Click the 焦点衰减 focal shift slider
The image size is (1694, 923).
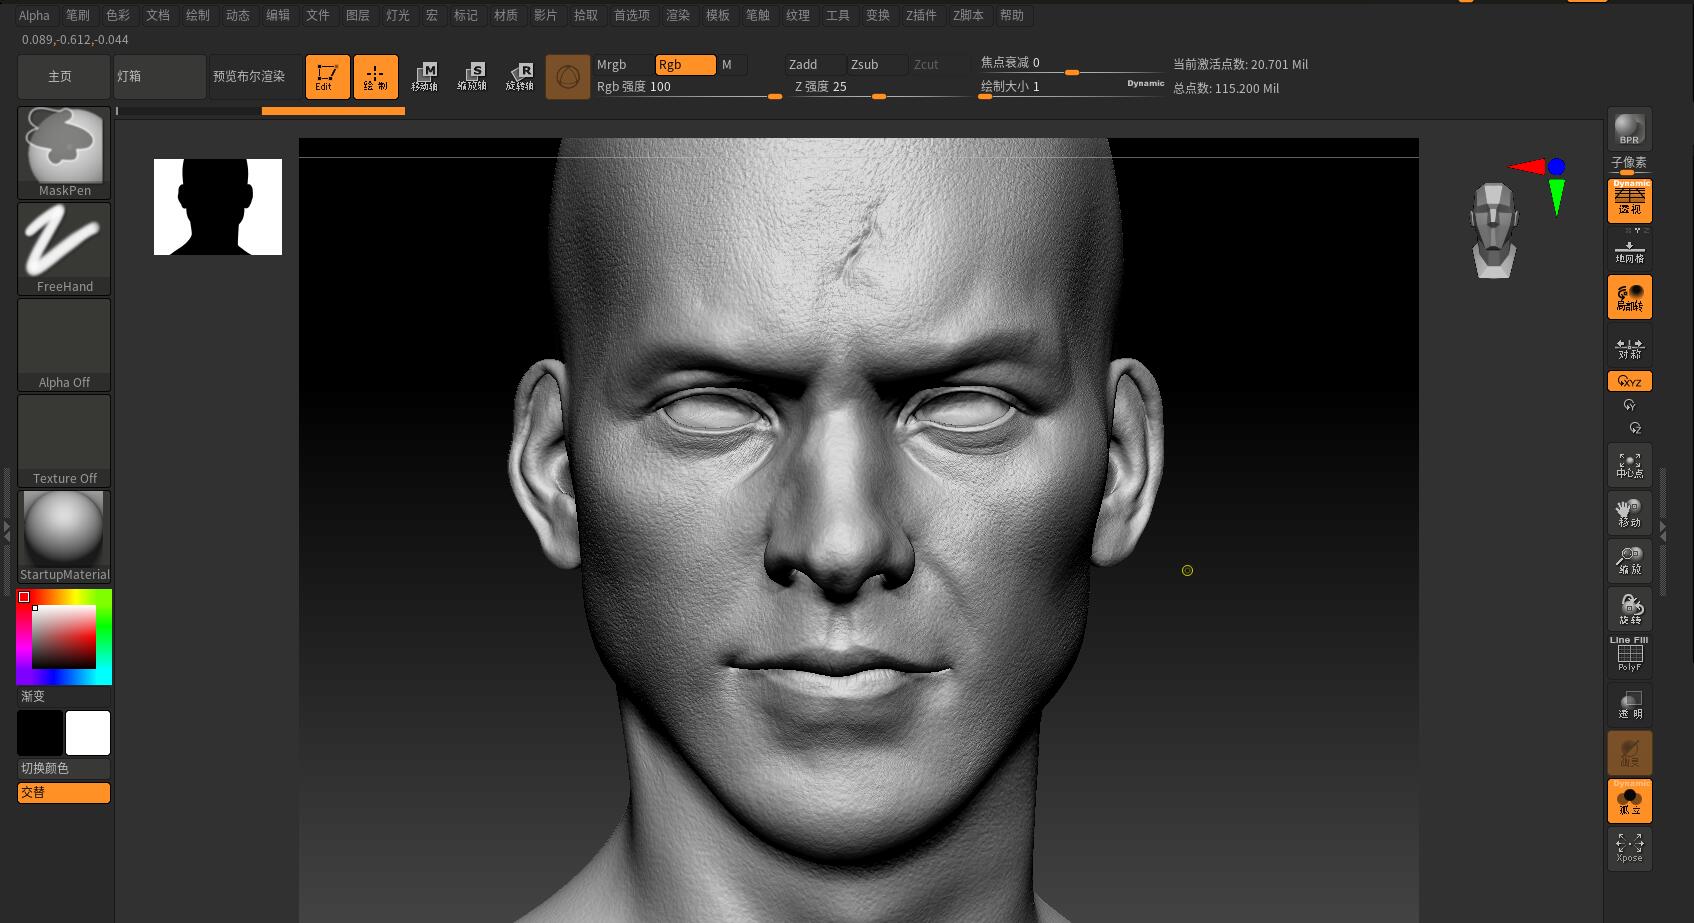pos(1070,63)
